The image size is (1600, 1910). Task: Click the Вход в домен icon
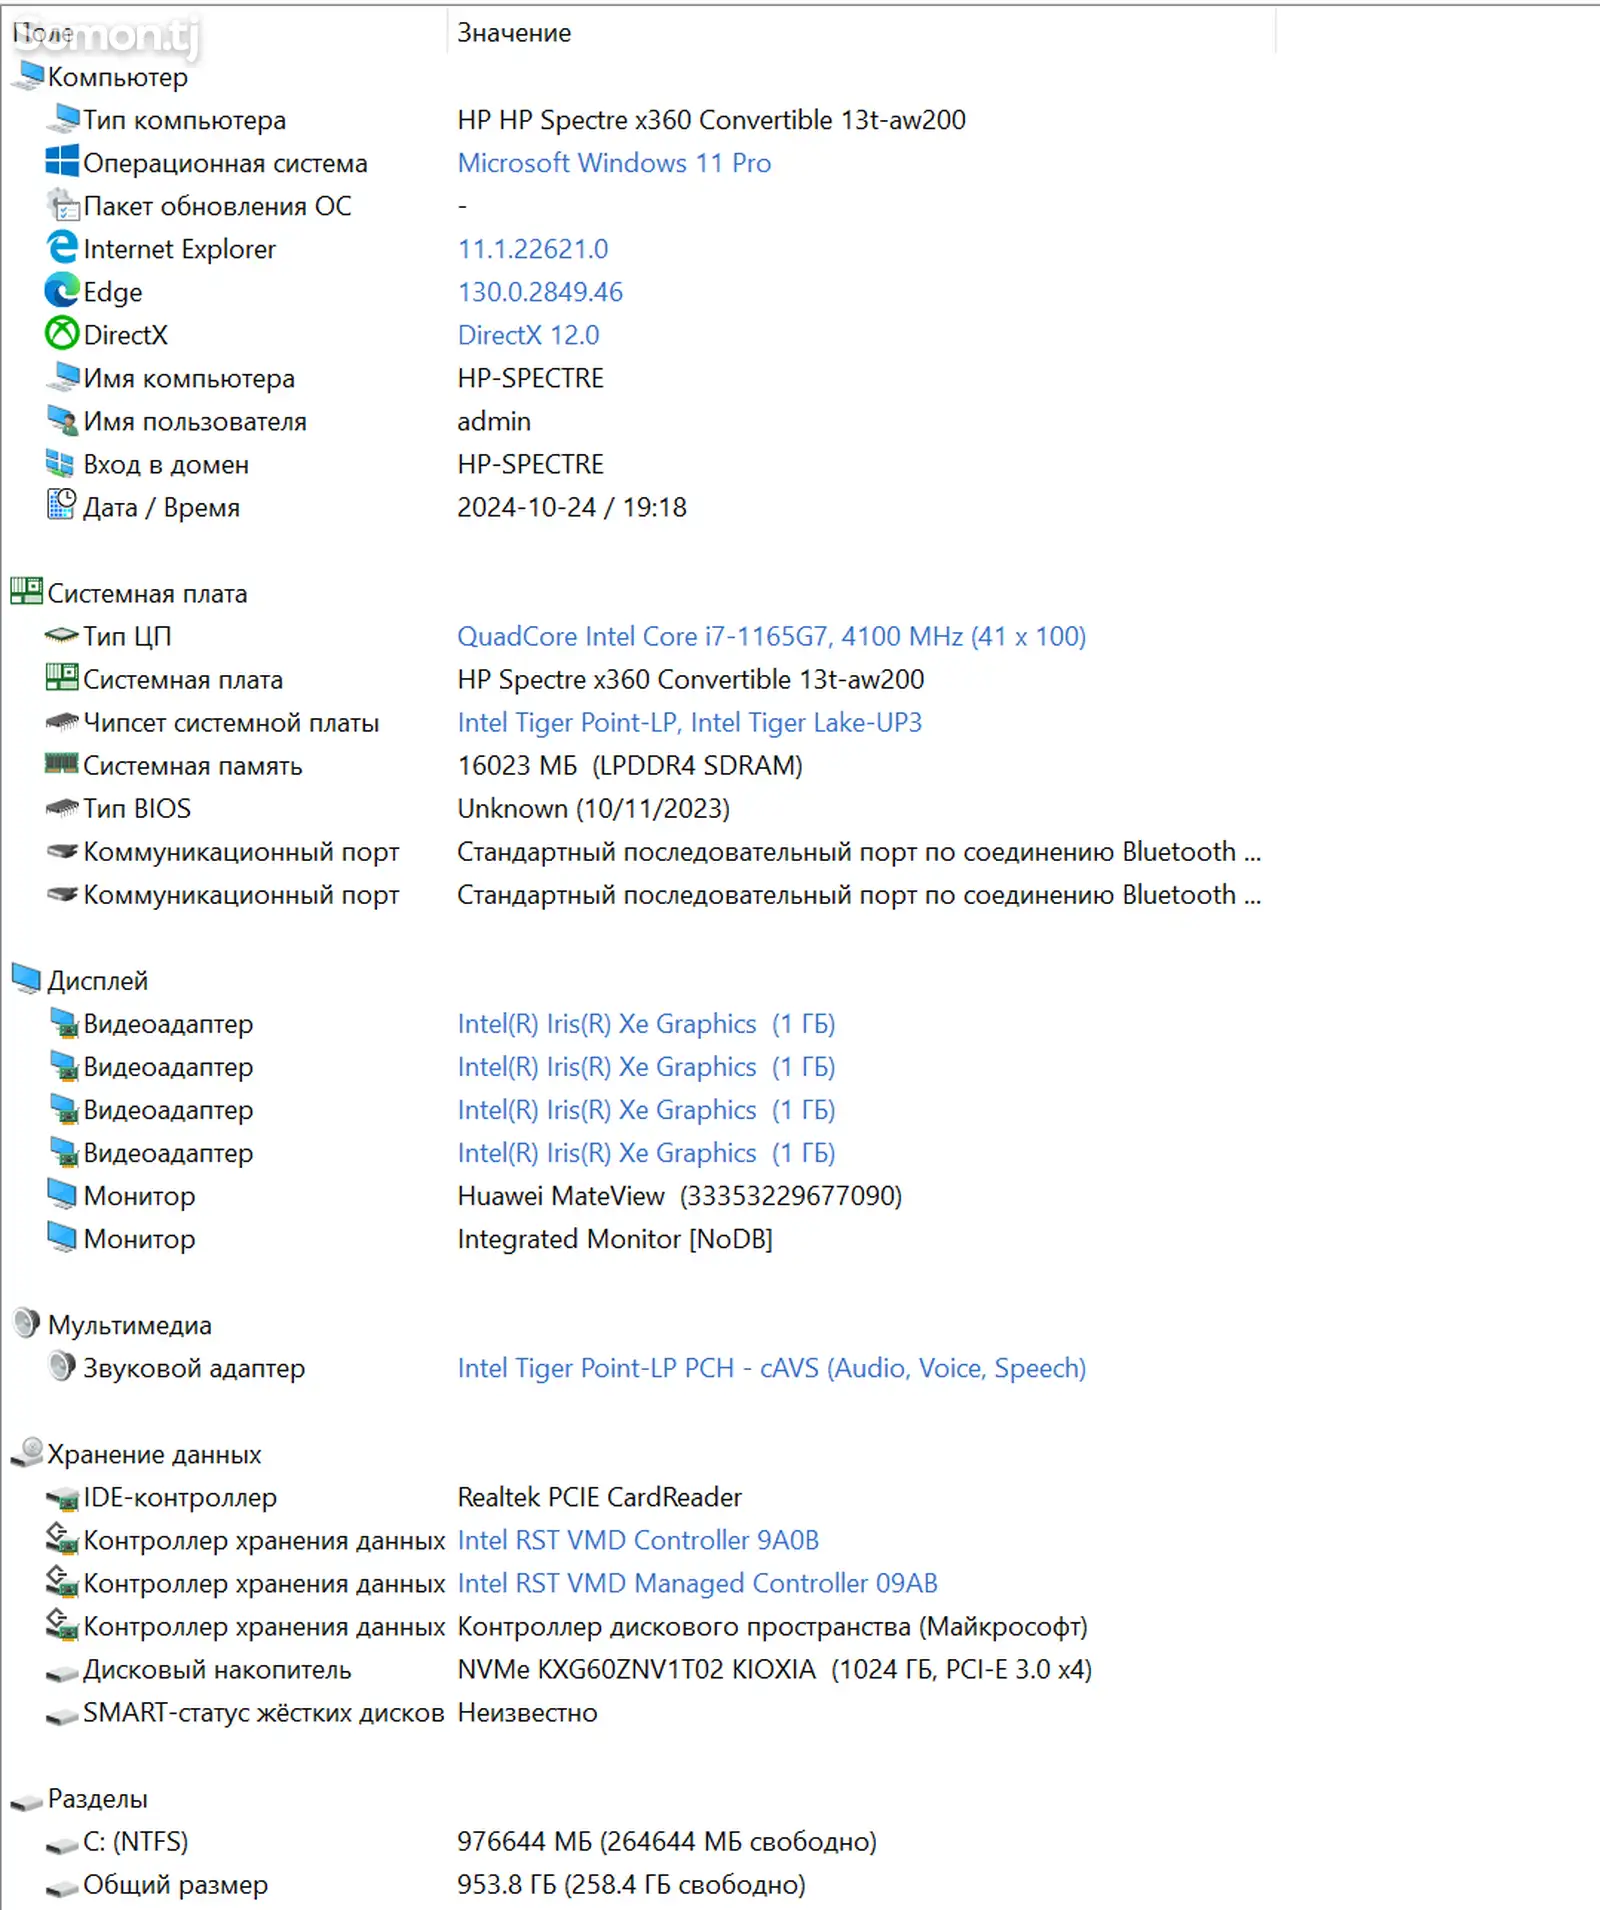click(60, 464)
